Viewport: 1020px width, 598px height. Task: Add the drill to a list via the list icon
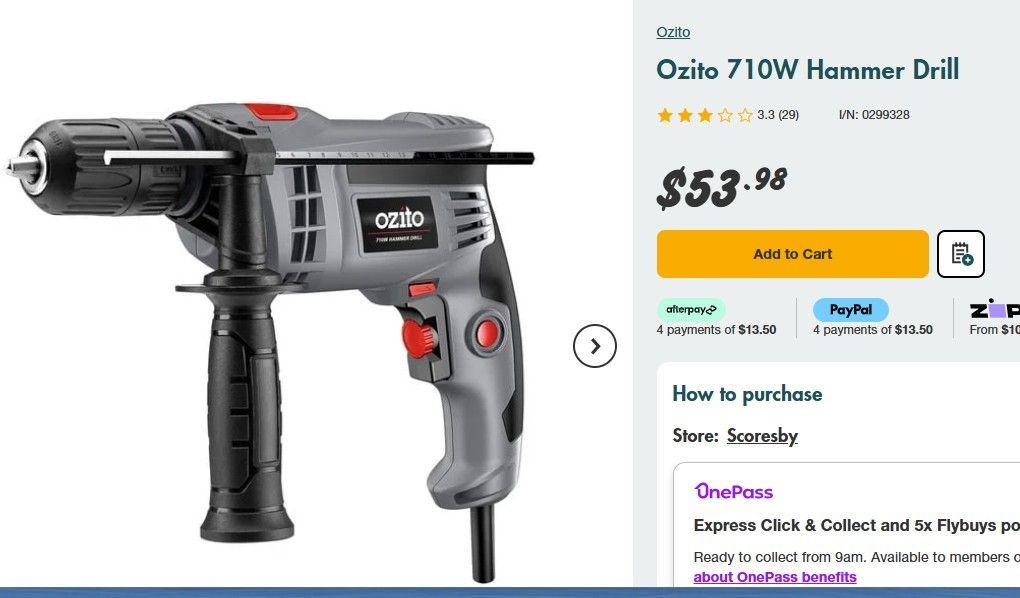[961, 254]
